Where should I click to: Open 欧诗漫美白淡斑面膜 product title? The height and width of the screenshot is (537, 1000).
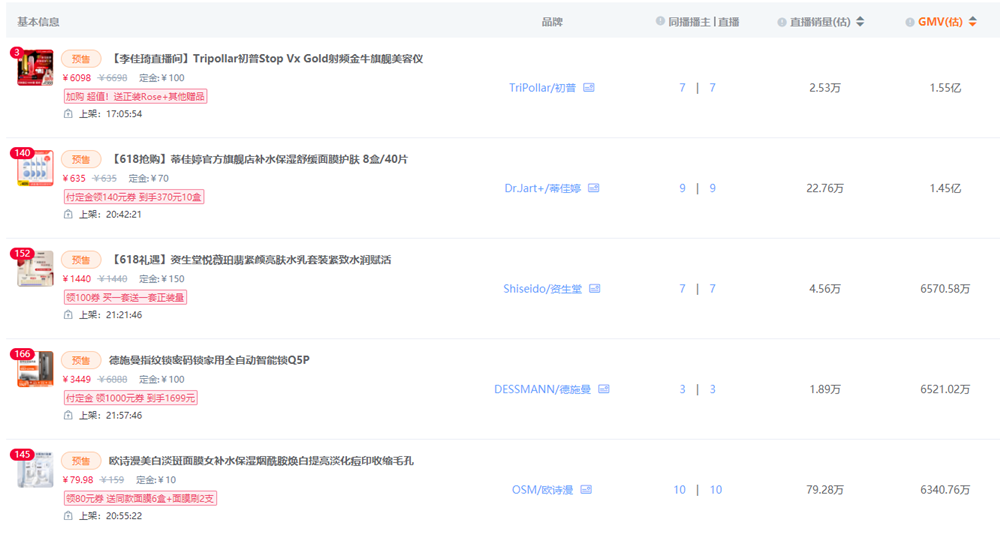click(261, 460)
